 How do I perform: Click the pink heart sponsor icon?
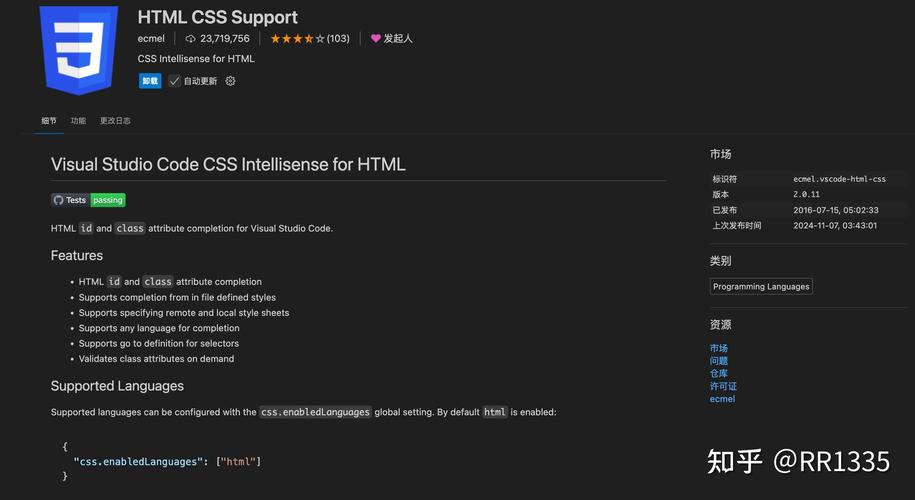coord(375,38)
